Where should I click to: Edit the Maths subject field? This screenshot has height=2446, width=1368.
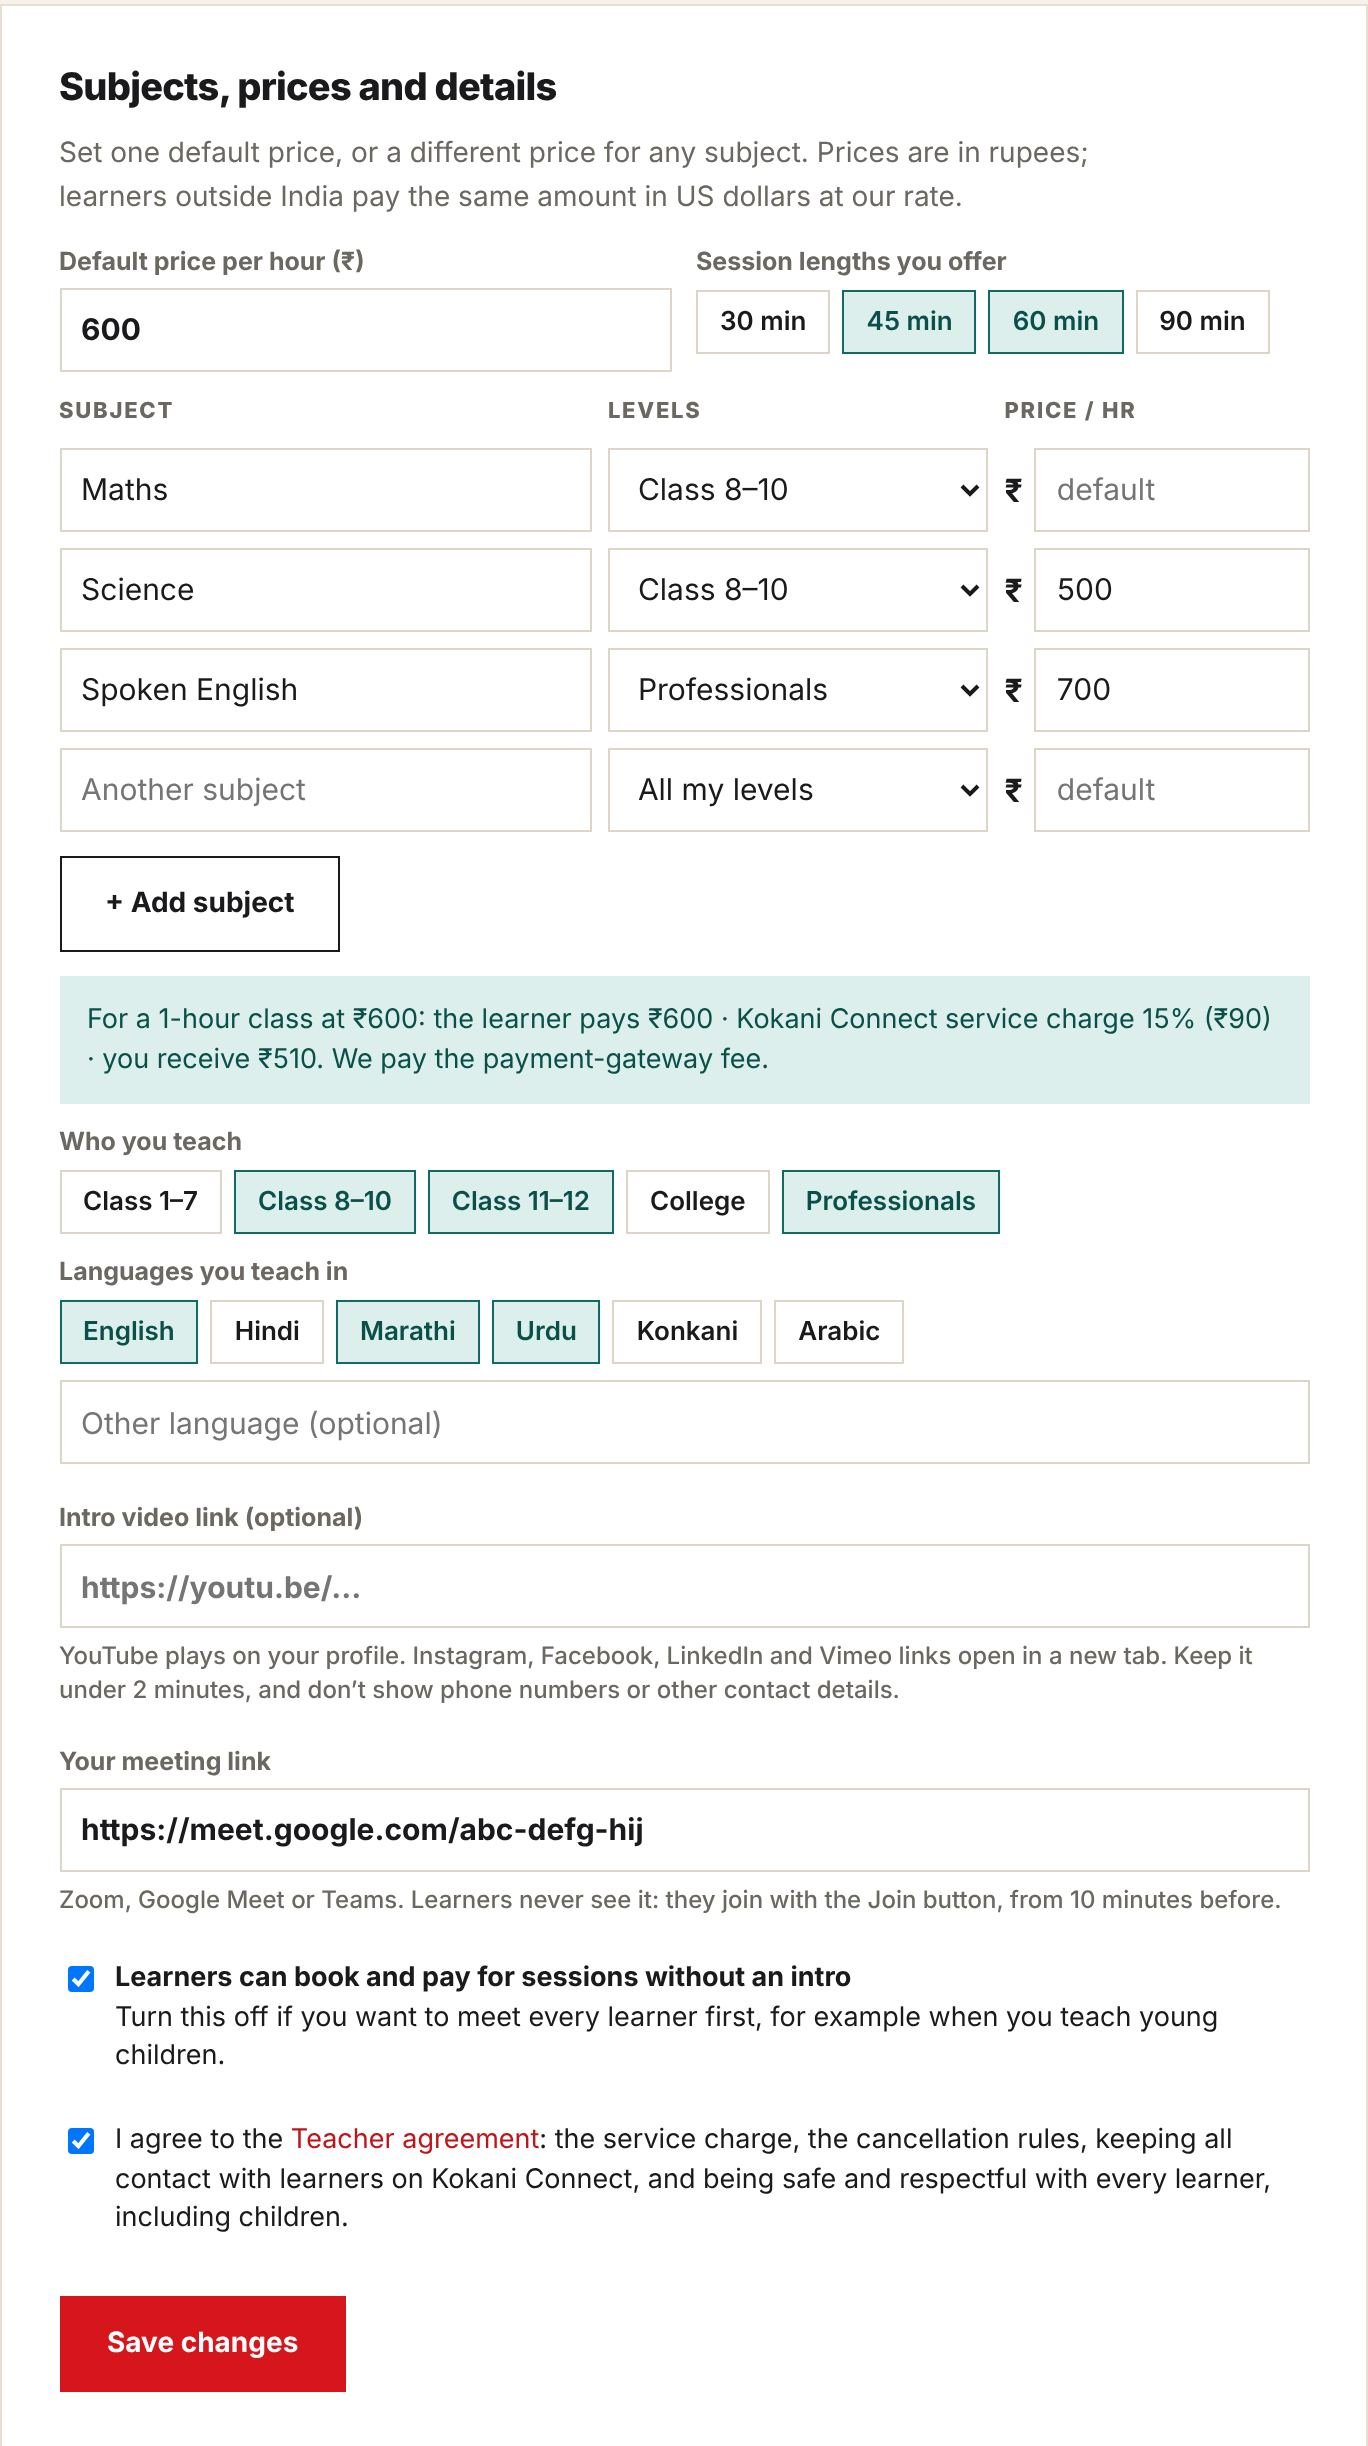[x=325, y=490]
